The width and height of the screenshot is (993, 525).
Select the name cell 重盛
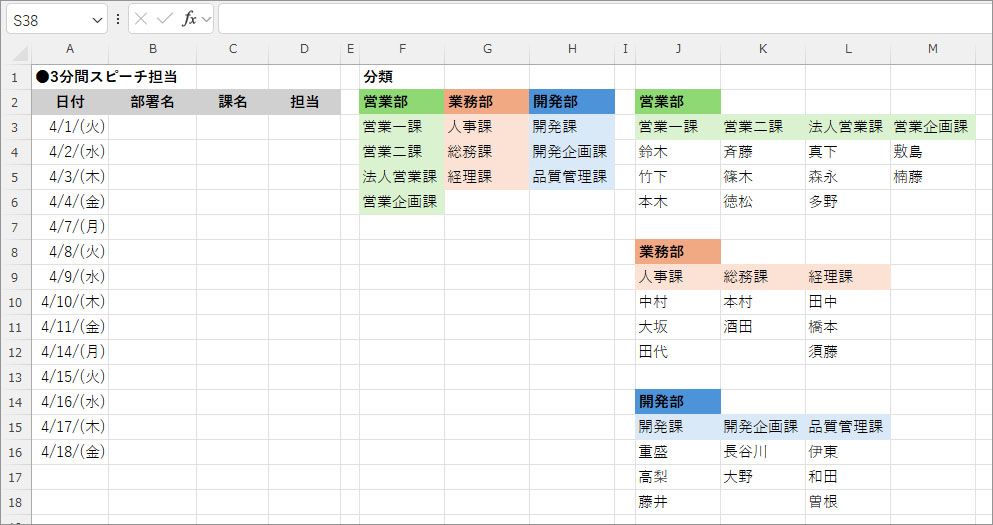pyautogui.click(x=678, y=452)
